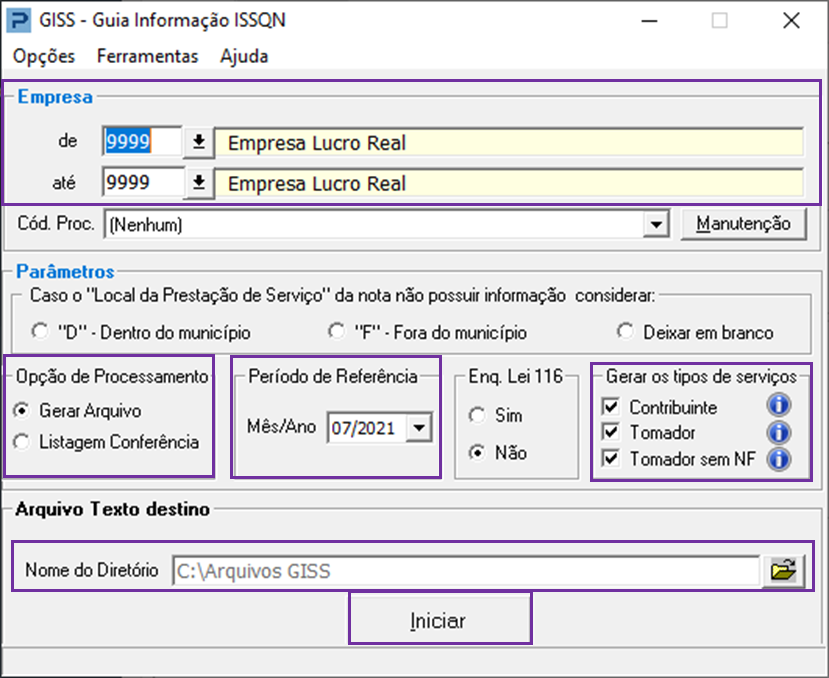Uncheck the Contribuinte checkbox

[x=610, y=408]
